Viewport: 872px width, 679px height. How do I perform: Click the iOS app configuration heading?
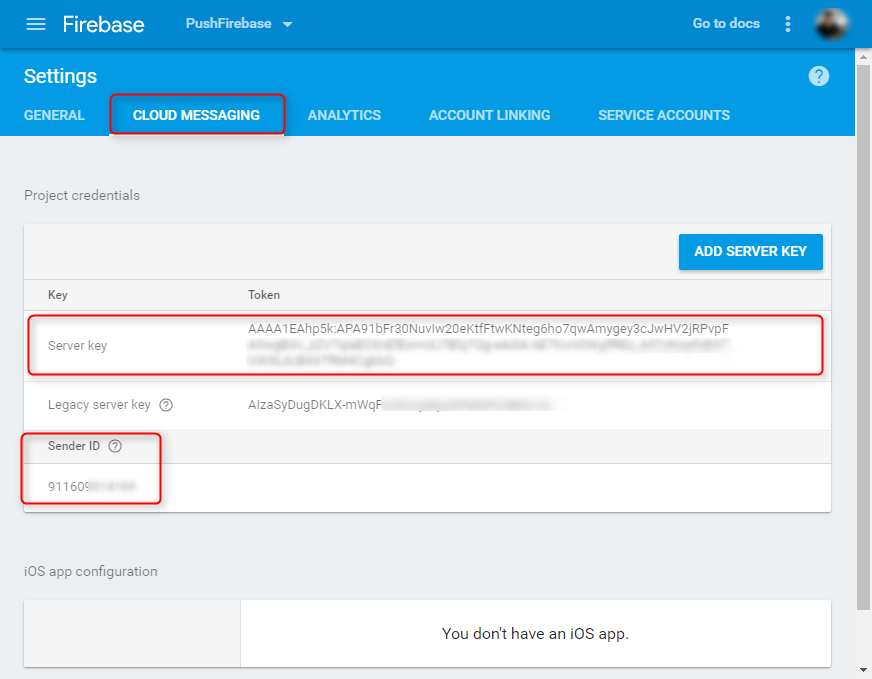click(91, 571)
